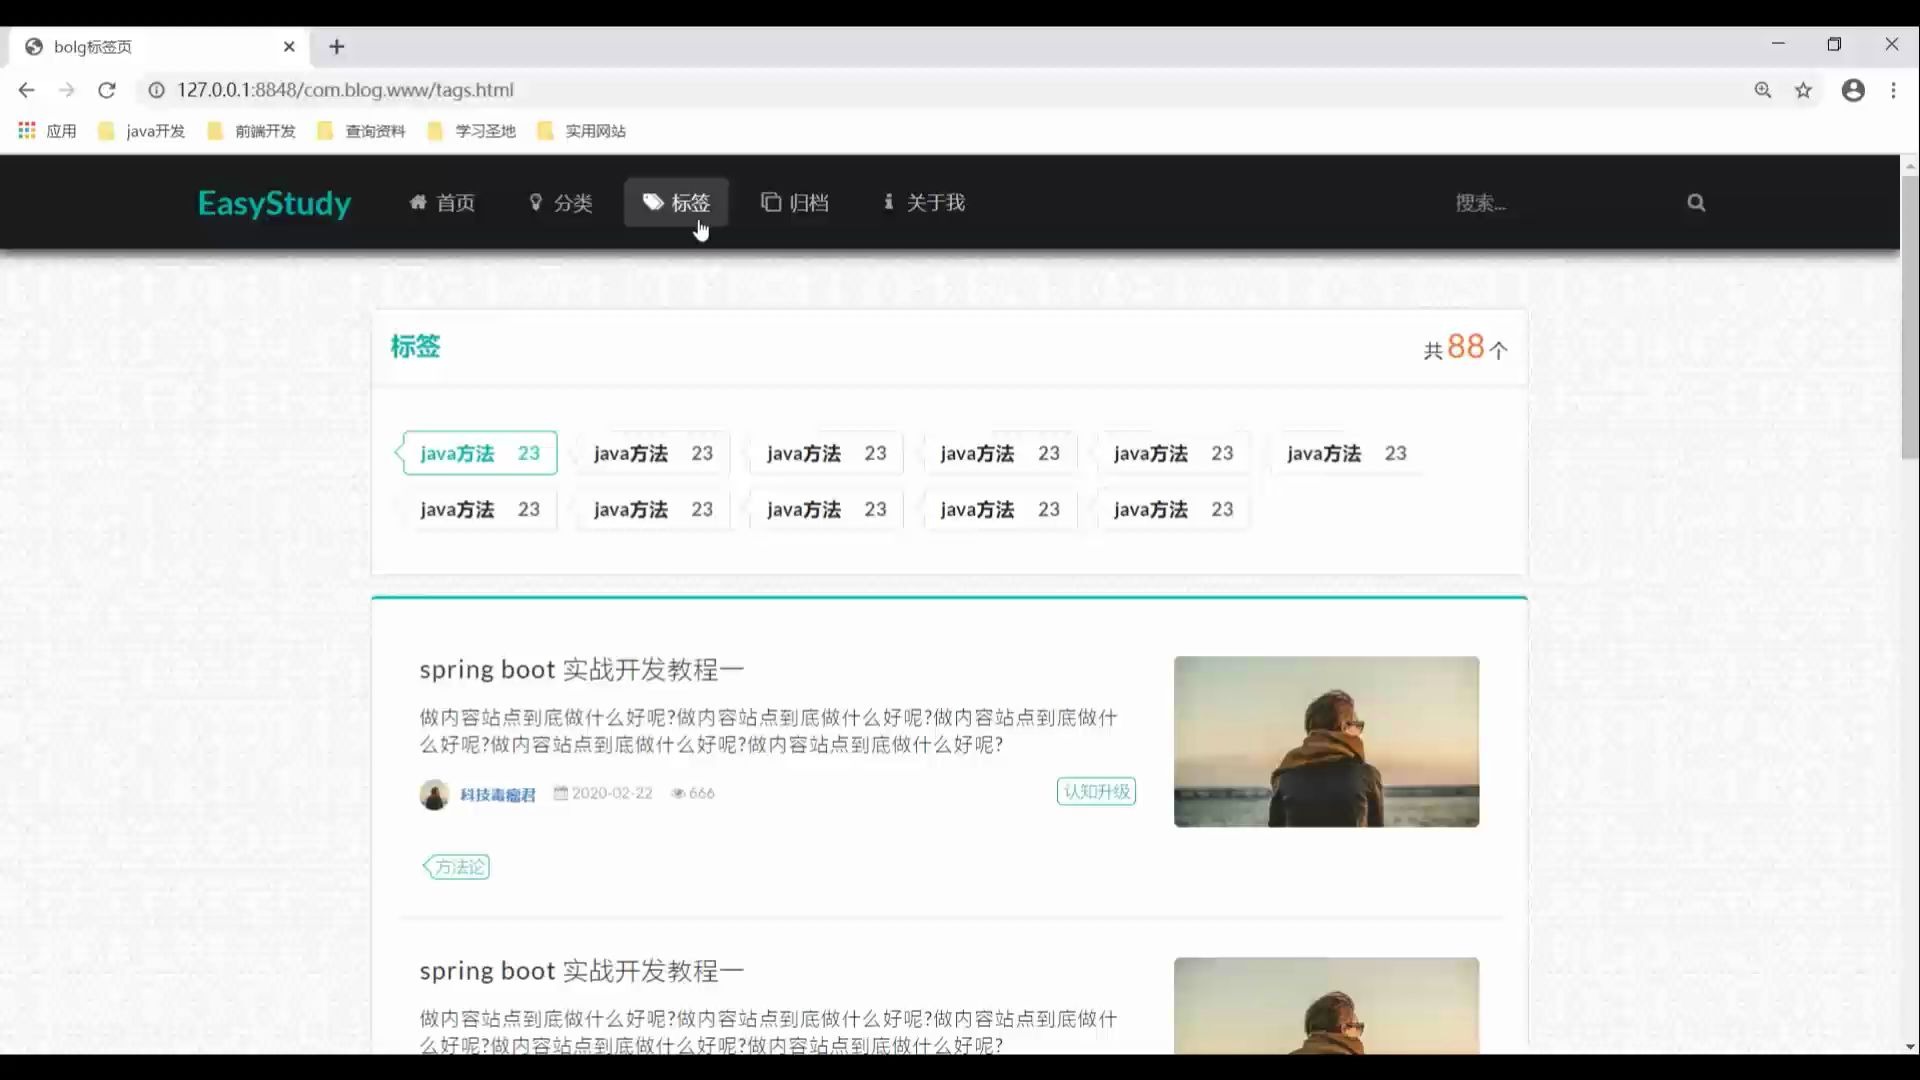Close the bolg标签页 tab
Screen dimensions: 1920x1080
[x=289, y=47]
